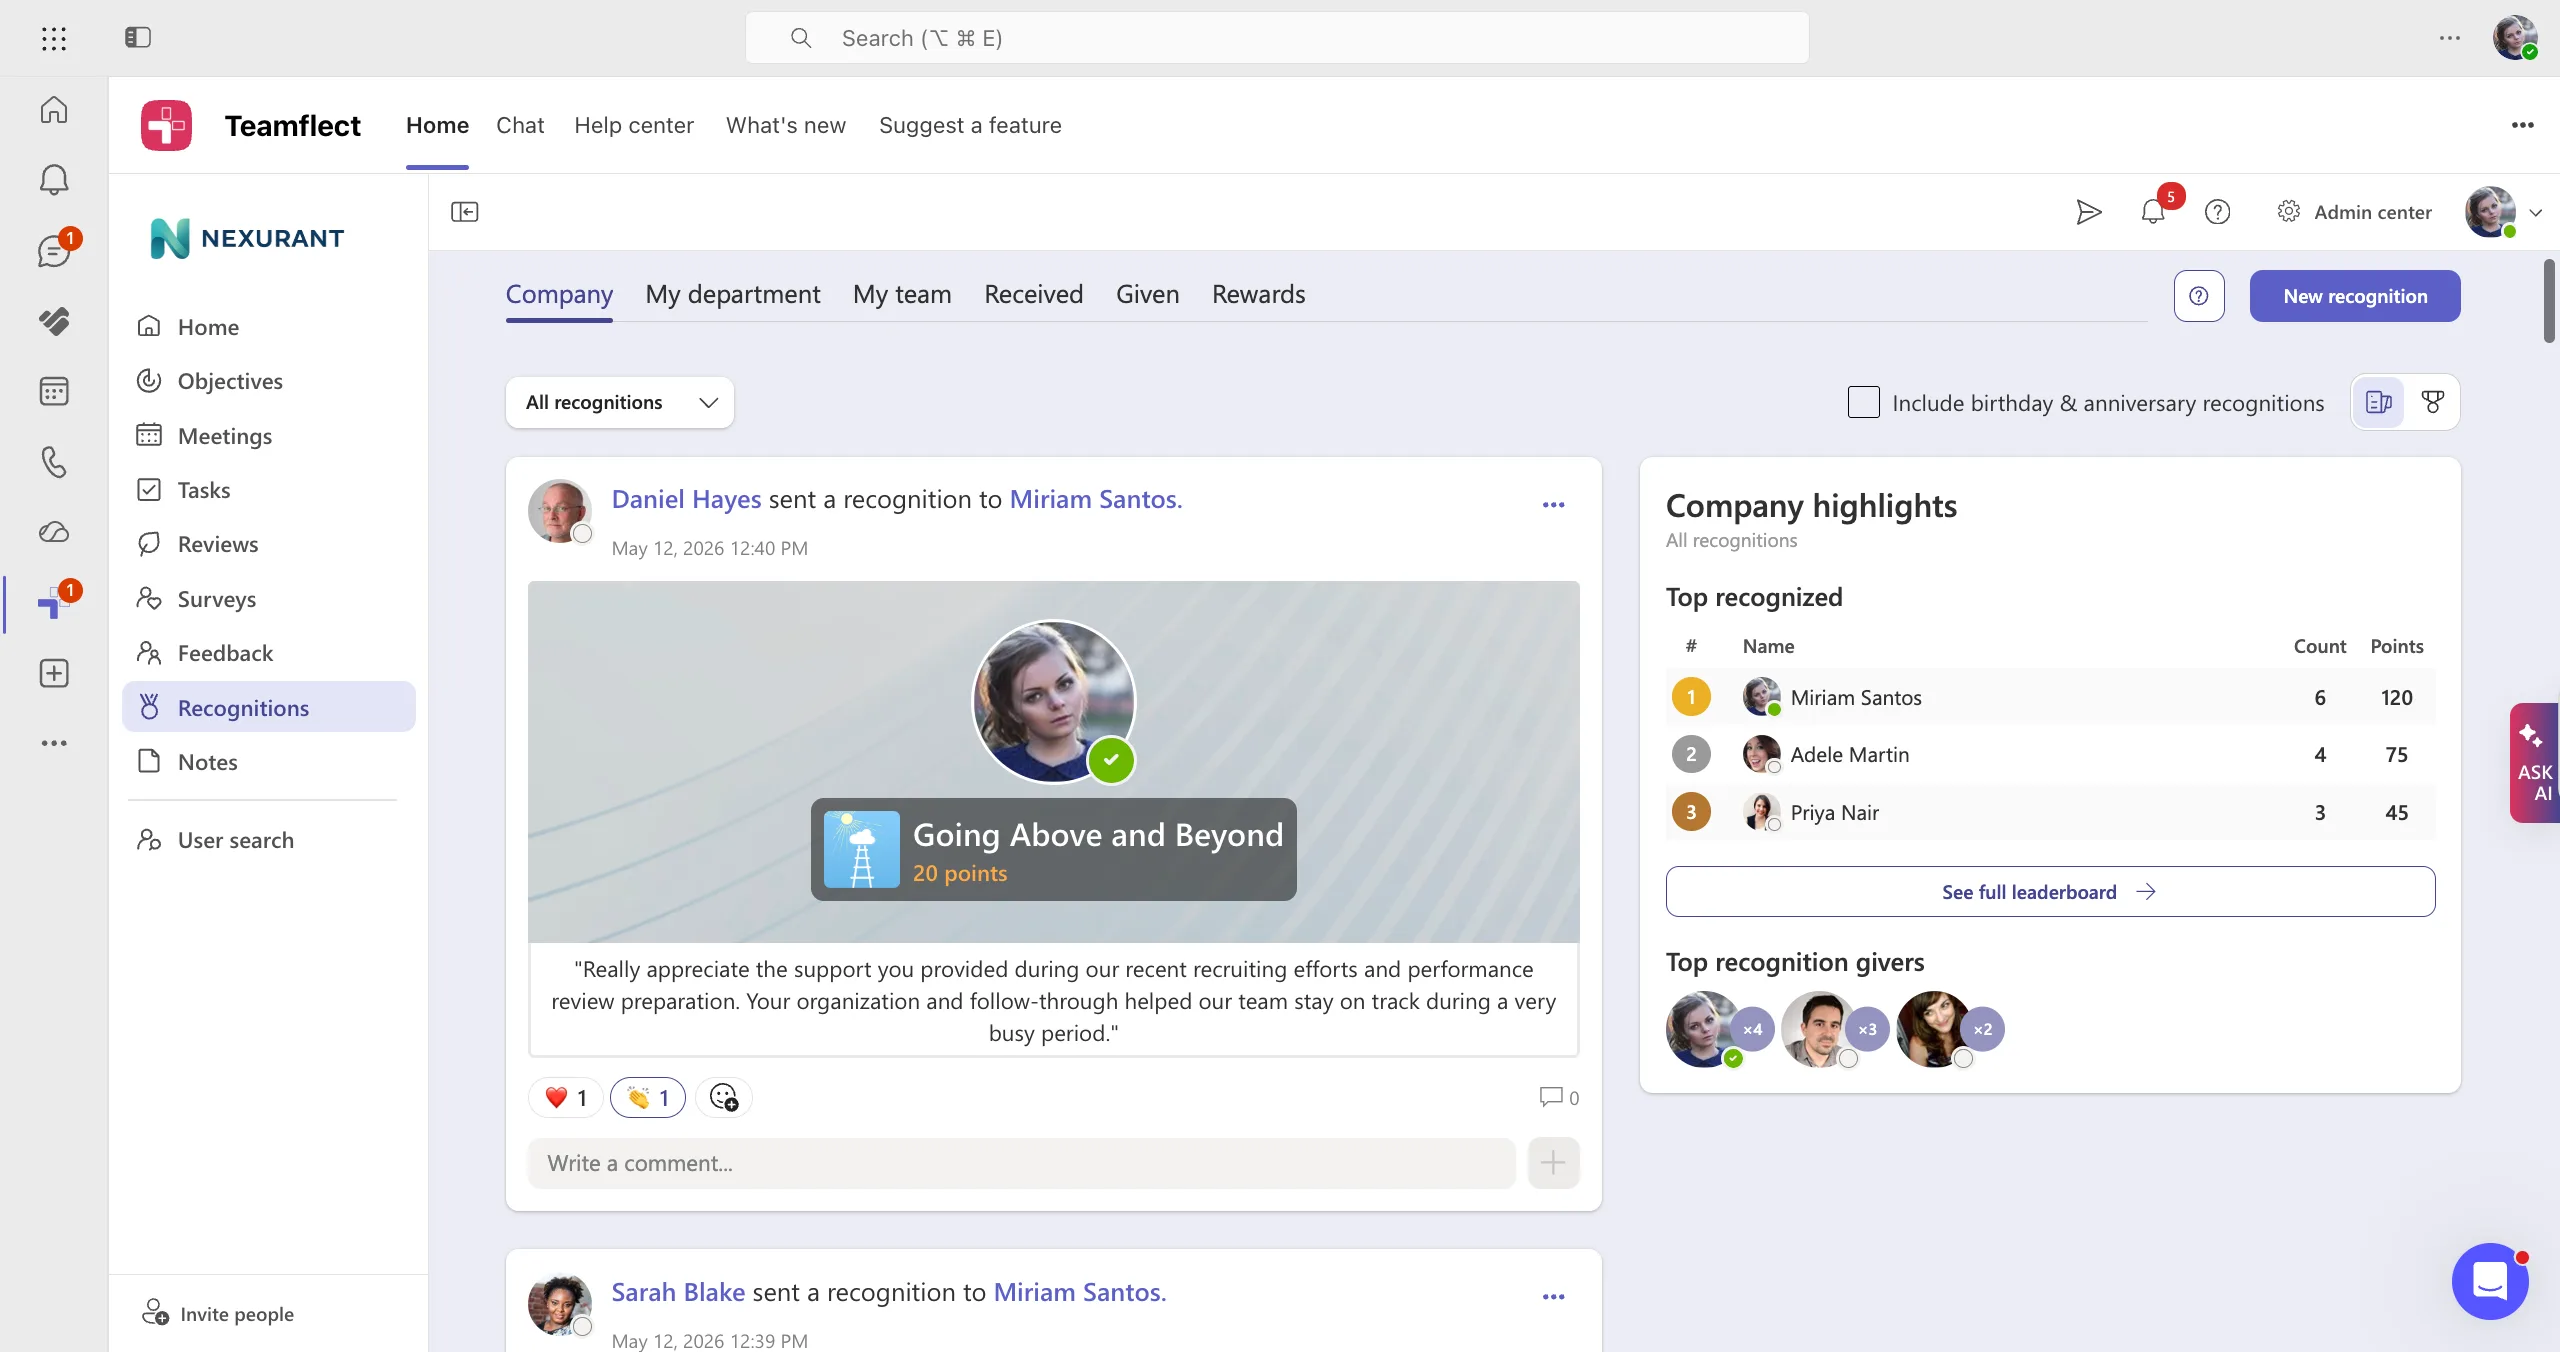Switch to the My department tab
Image resolution: width=2560 pixels, height=1352 pixels.
[733, 294]
